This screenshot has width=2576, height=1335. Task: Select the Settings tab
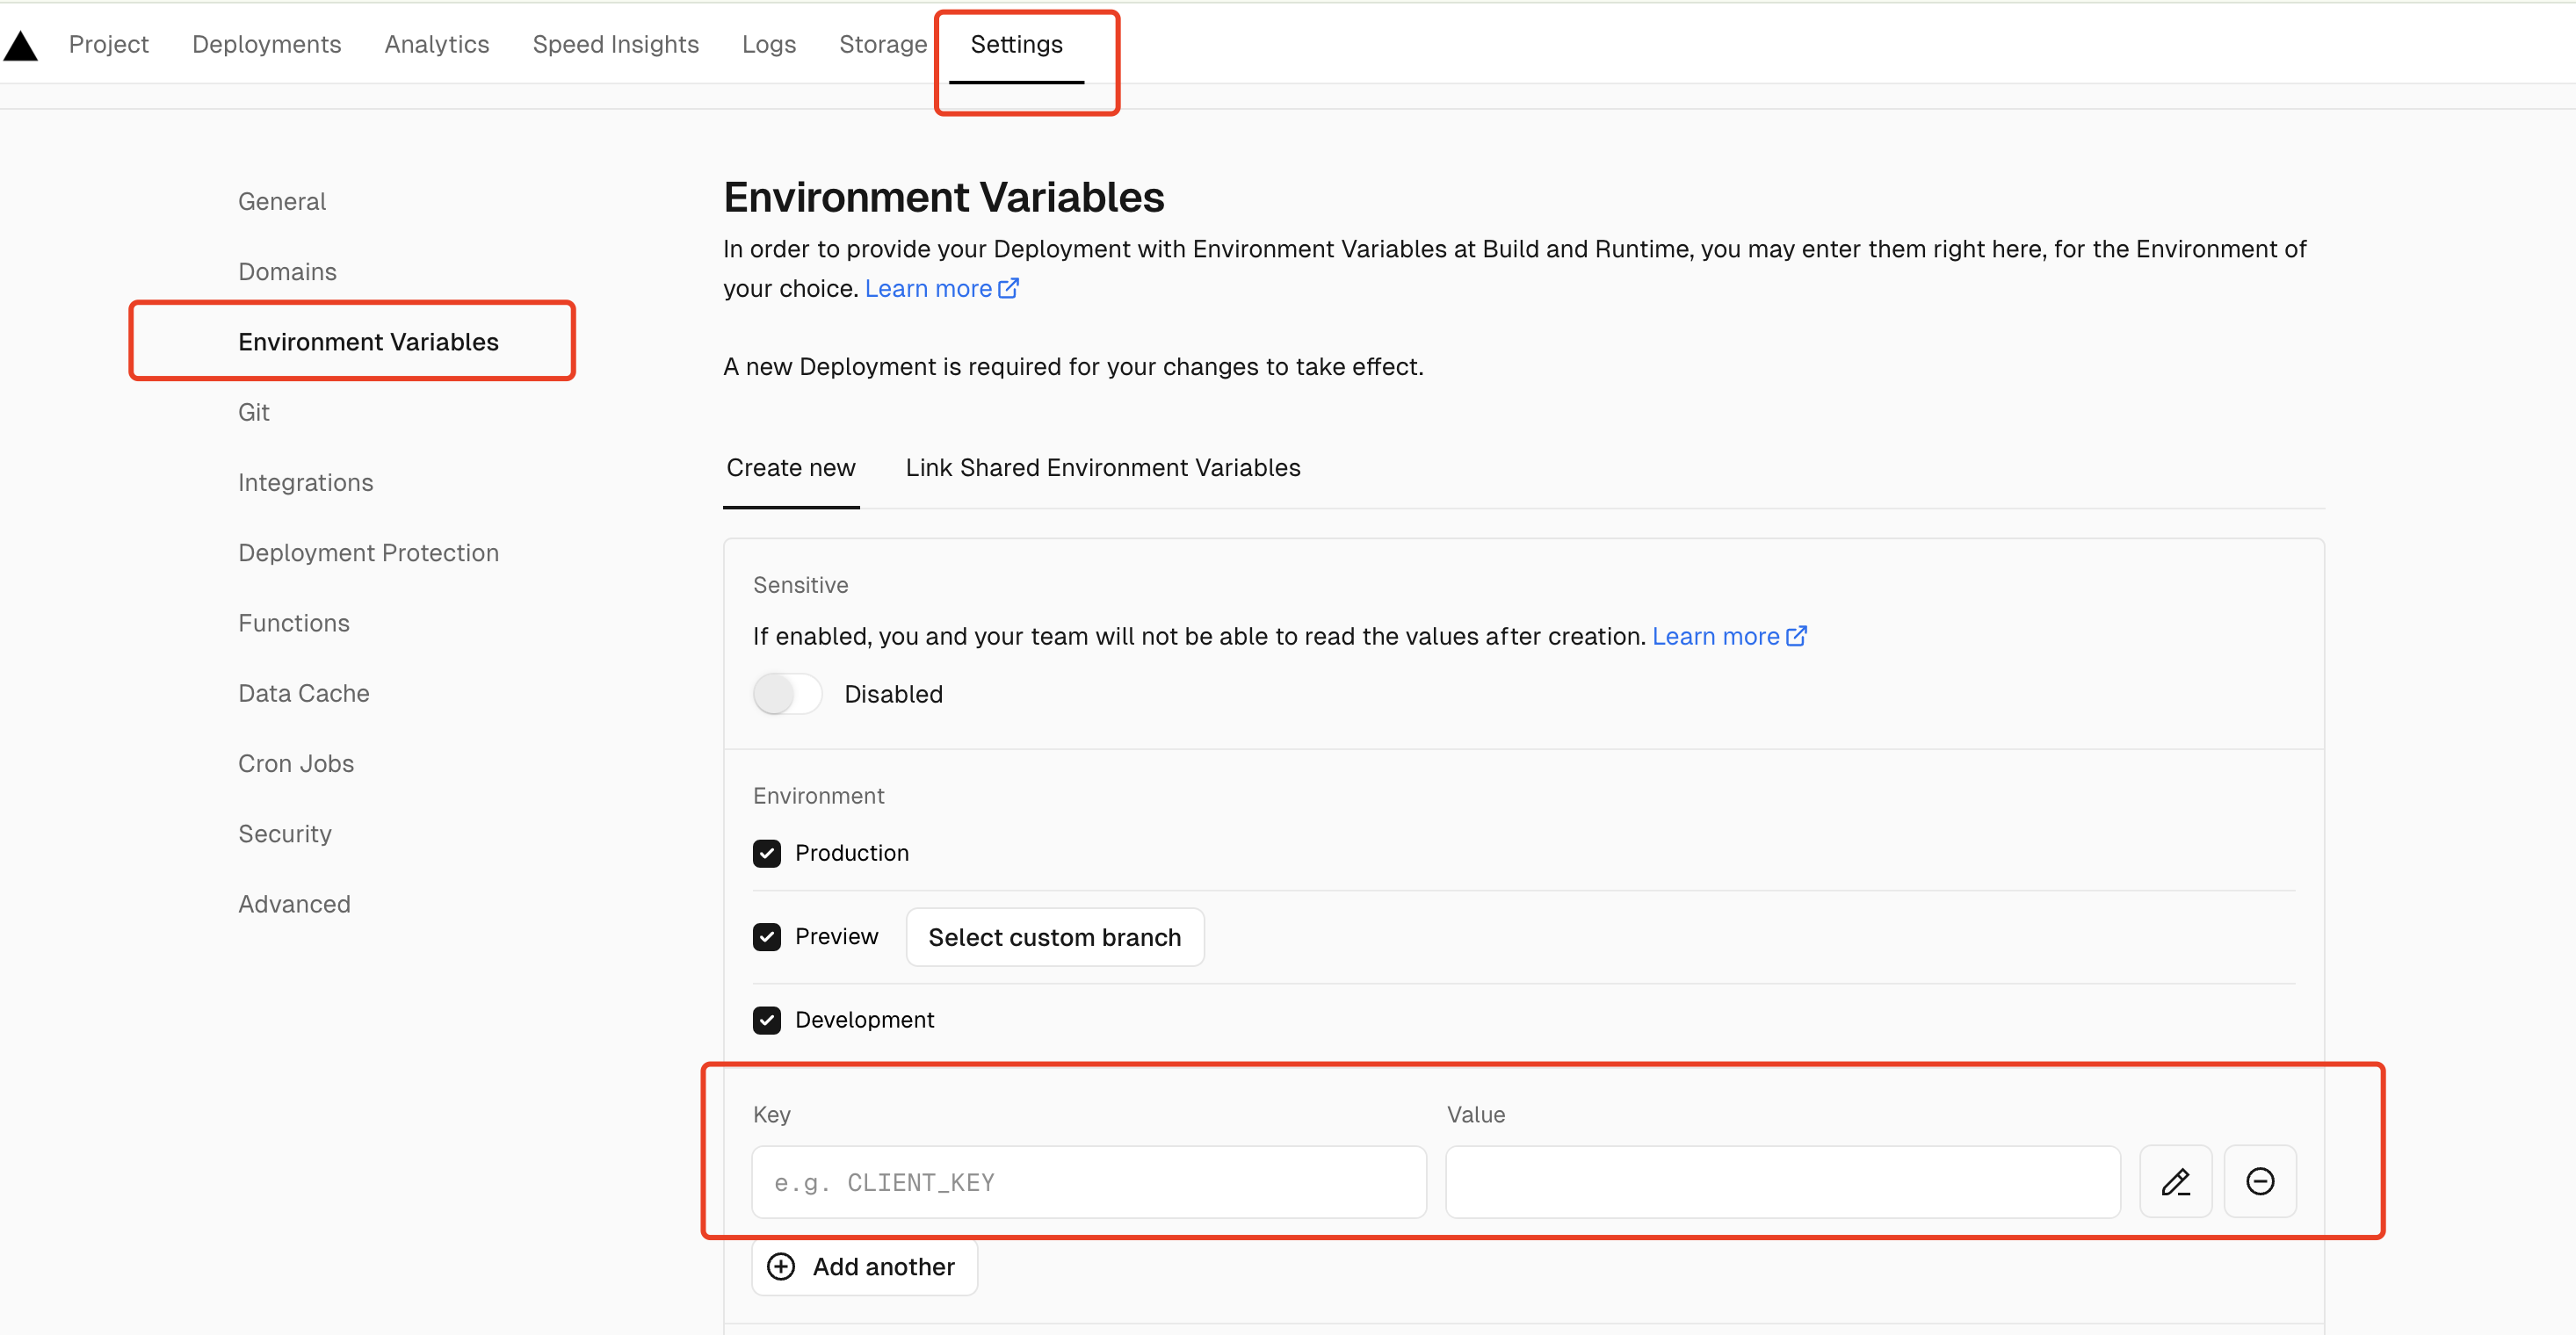(1016, 44)
